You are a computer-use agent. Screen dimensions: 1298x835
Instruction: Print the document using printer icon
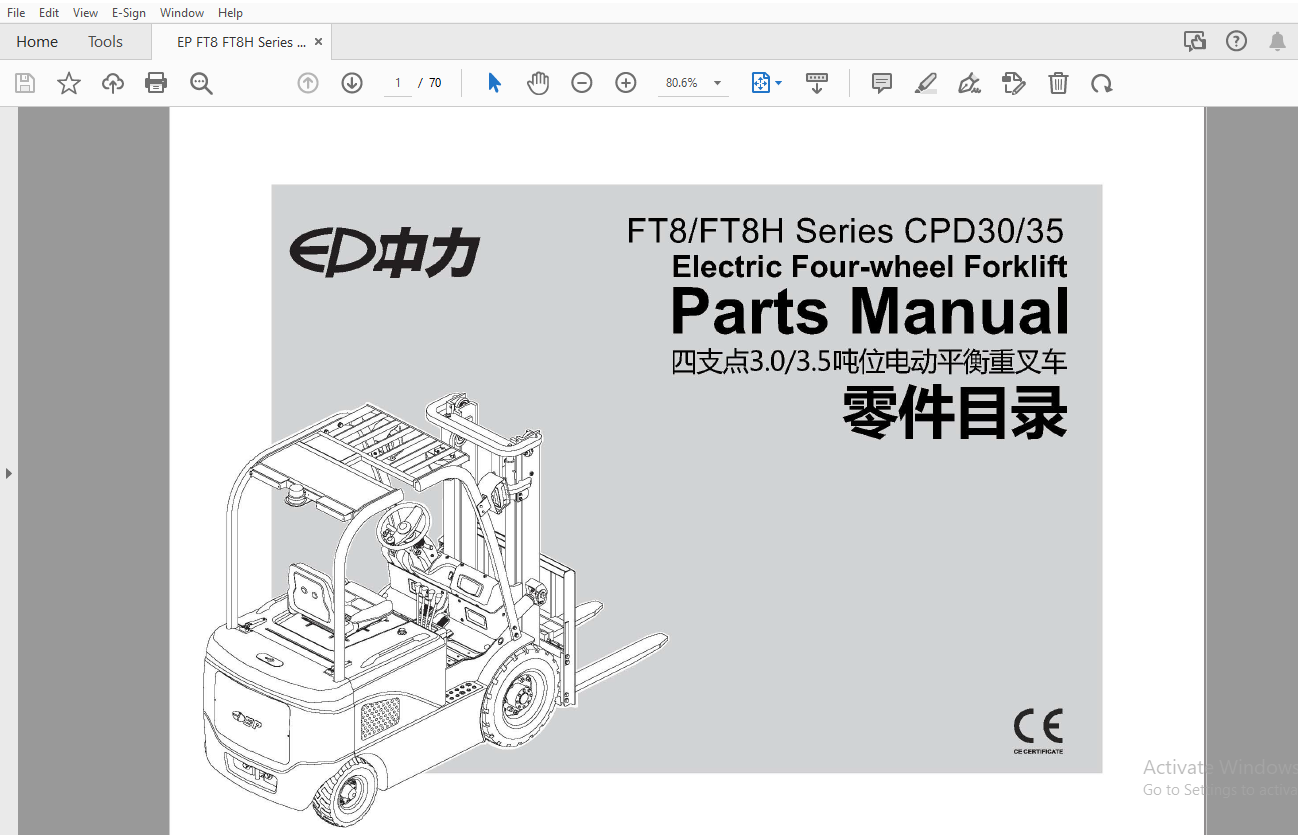(x=157, y=83)
